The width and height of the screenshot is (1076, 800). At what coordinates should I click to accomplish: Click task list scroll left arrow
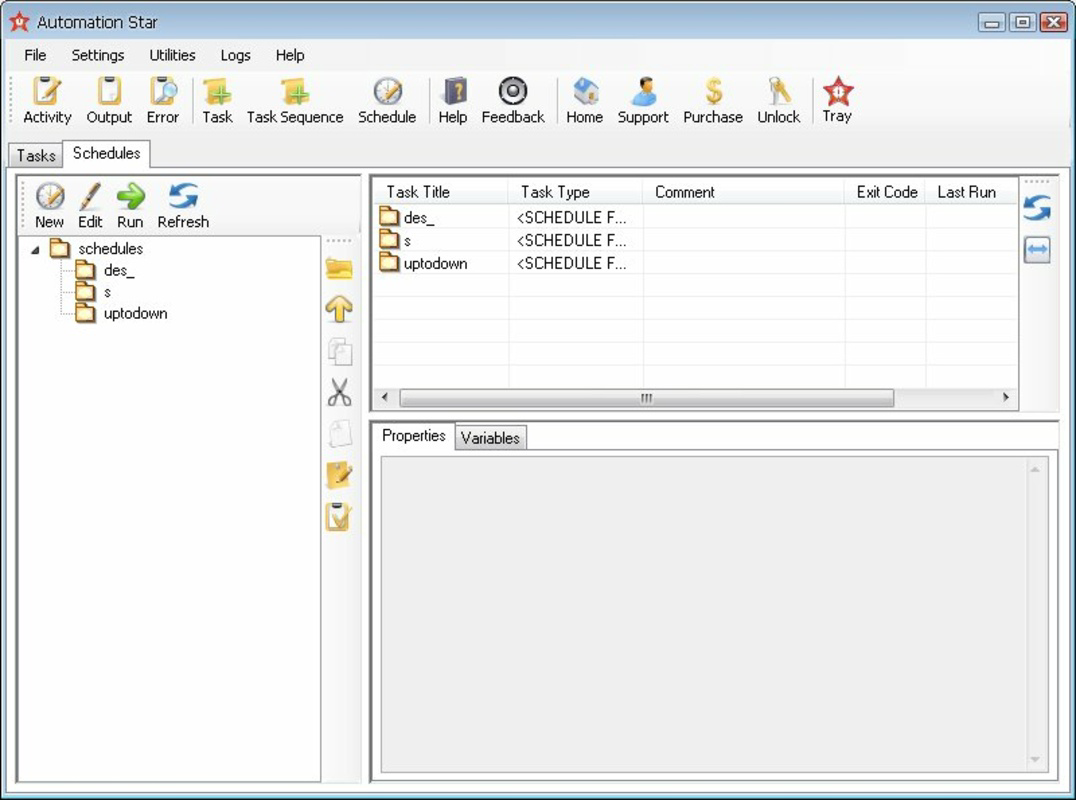click(384, 397)
